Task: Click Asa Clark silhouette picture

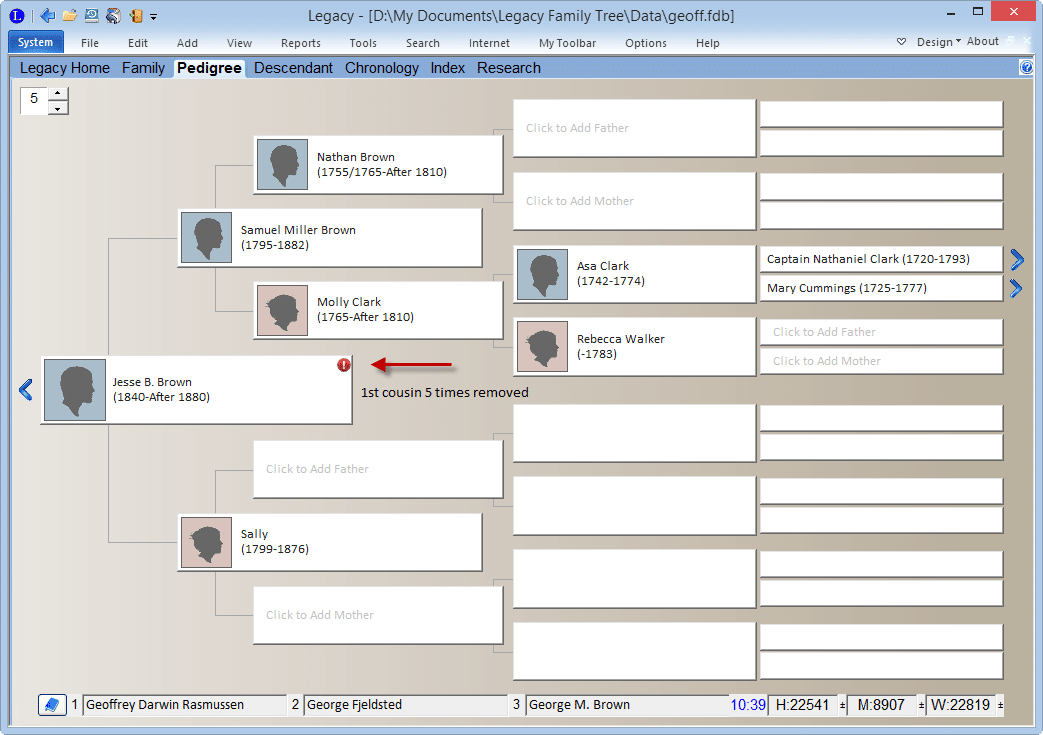Action: 542,274
